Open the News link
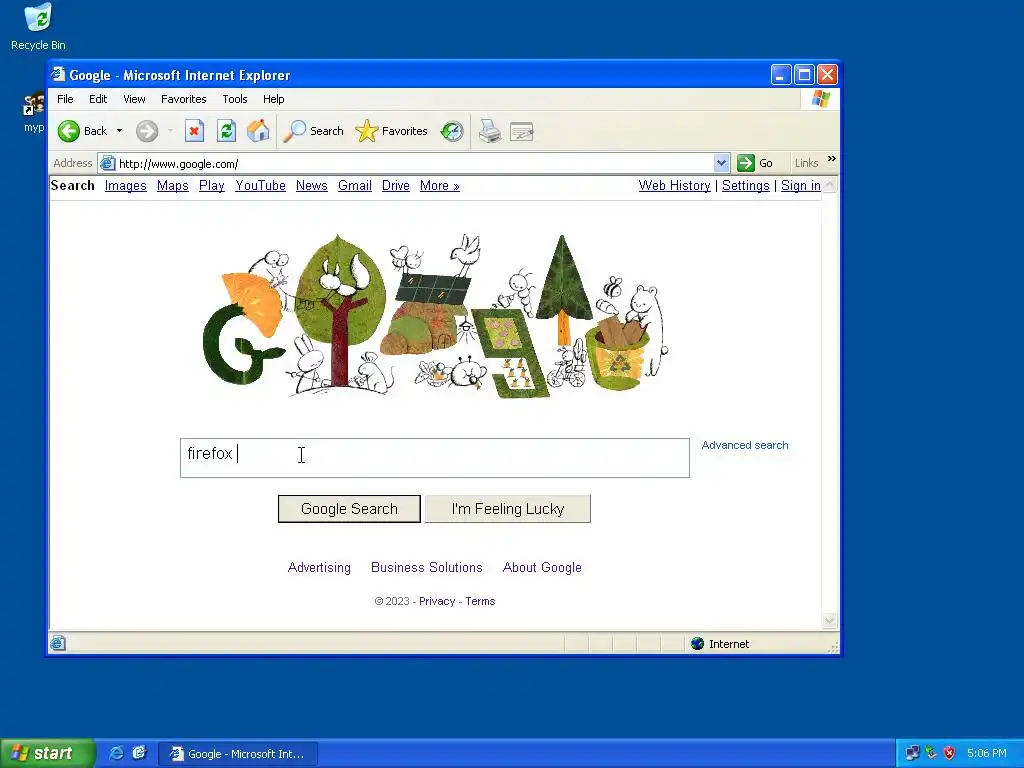Viewport: 1024px width, 768px height. (x=312, y=185)
